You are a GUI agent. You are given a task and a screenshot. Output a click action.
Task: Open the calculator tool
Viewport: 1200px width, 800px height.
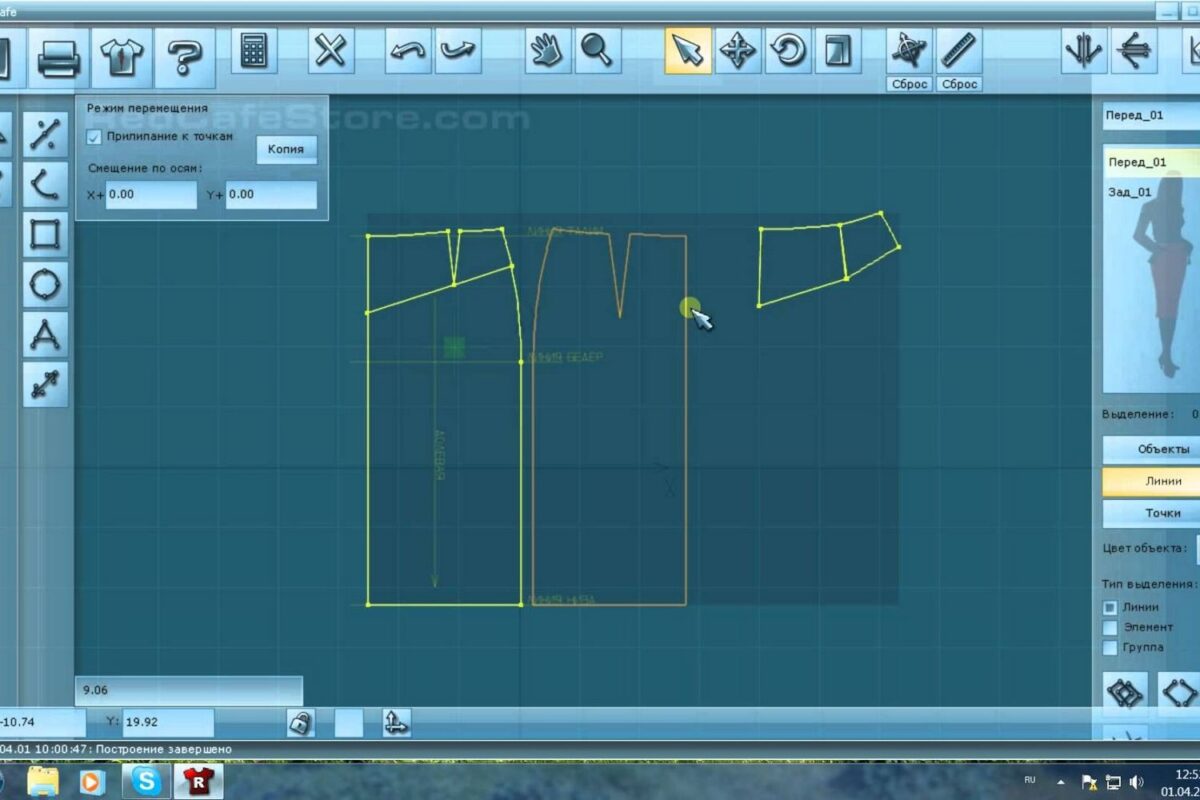(254, 51)
